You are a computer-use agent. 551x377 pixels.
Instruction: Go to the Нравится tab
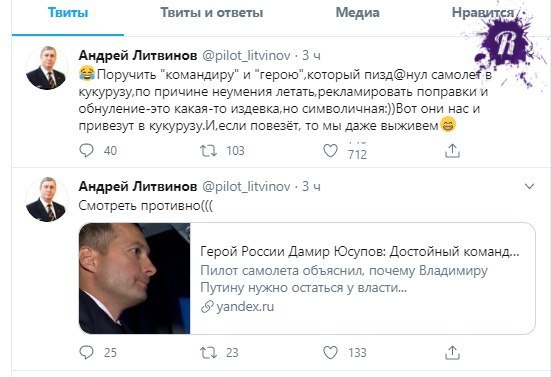pos(482,13)
